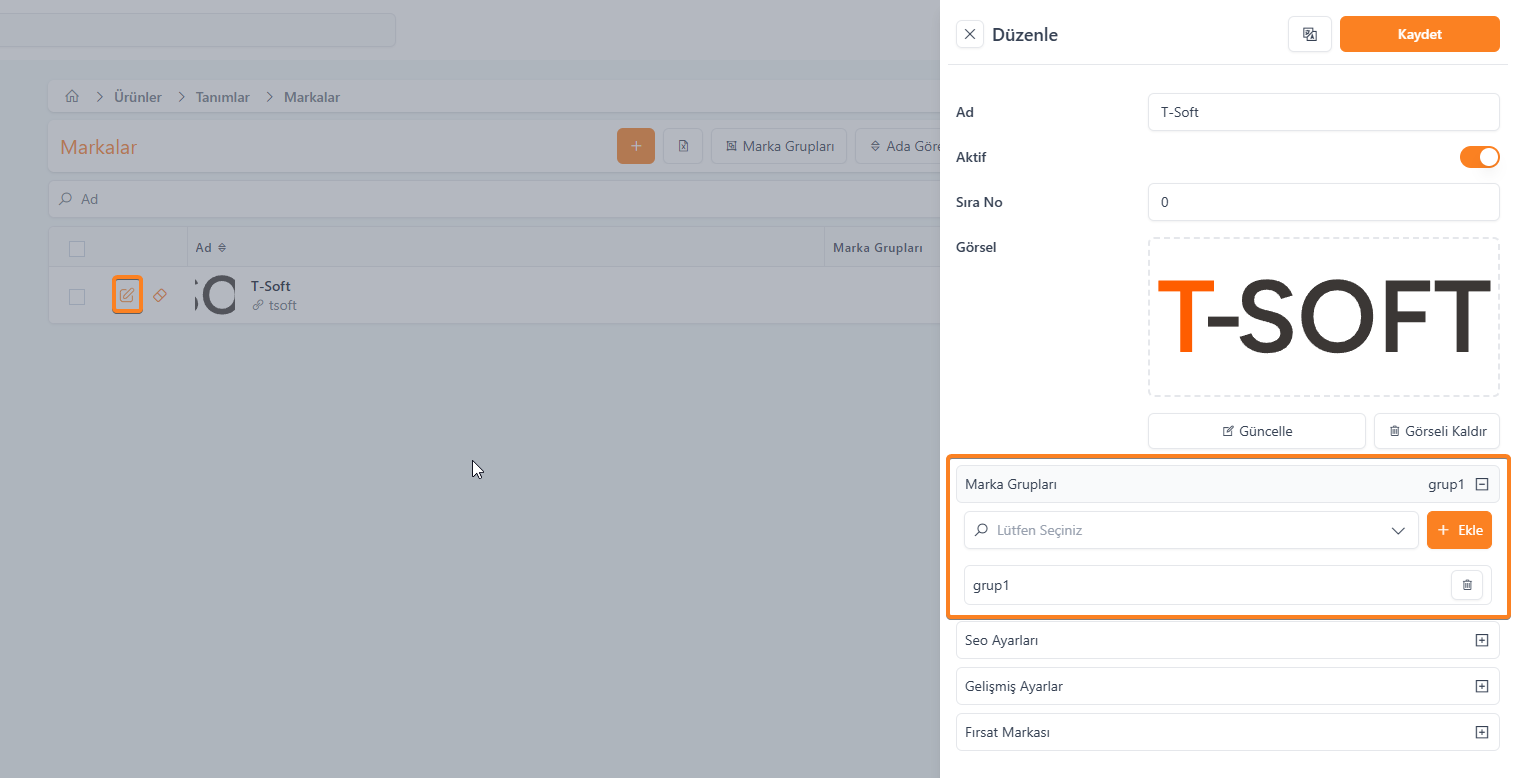Tick the select-all header checkbox

(x=77, y=248)
